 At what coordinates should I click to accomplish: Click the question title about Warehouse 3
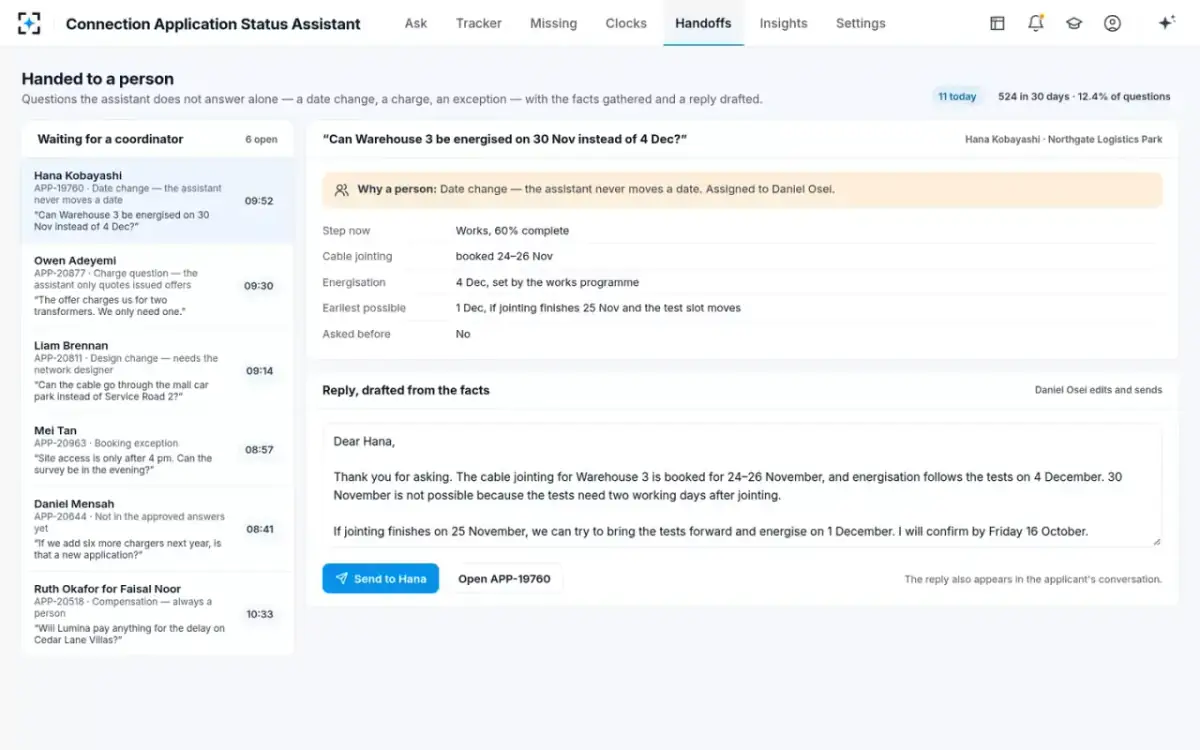click(x=505, y=139)
